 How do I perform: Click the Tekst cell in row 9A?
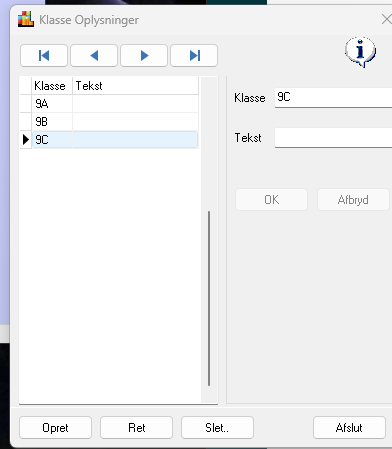click(135, 104)
